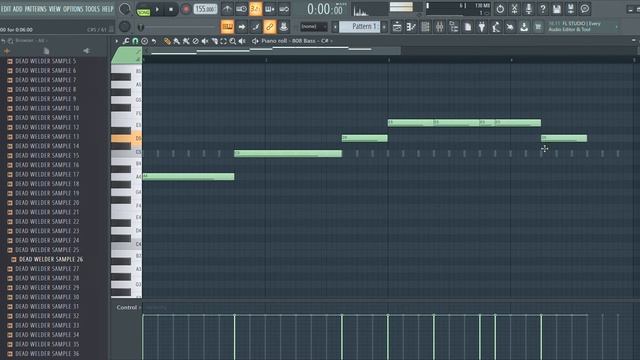640x360 pixels.
Task: Open the (none) snap dropdown
Action: point(313,27)
